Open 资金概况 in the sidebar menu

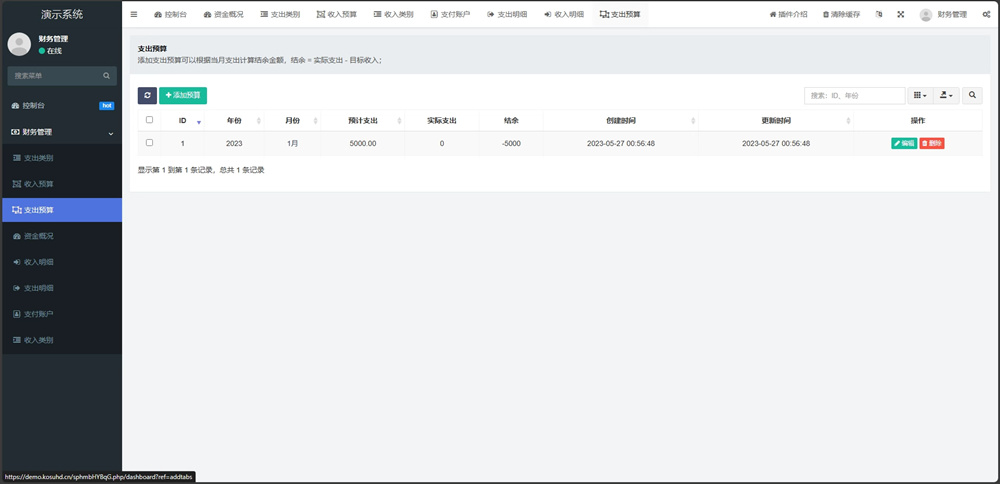(x=62, y=236)
